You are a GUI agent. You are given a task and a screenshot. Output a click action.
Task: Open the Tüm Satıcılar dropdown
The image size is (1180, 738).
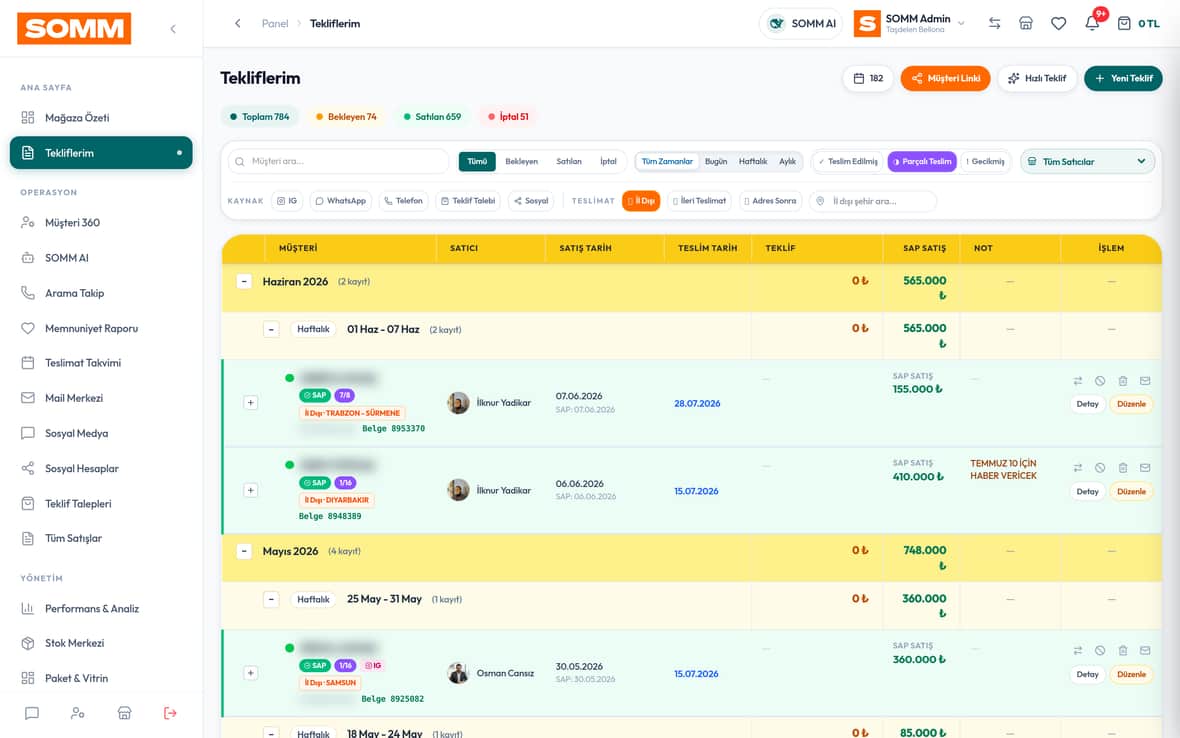(x=1087, y=161)
